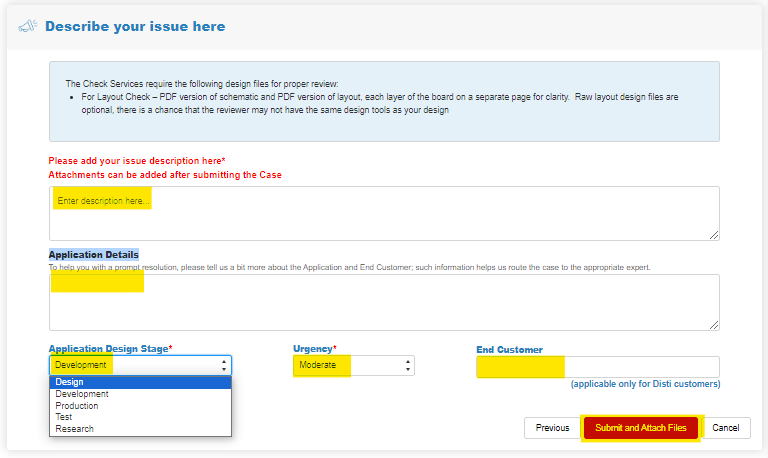Click 'Attachments can be added after submitting' text
Viewport: 768px width, 458px height.
165,175
